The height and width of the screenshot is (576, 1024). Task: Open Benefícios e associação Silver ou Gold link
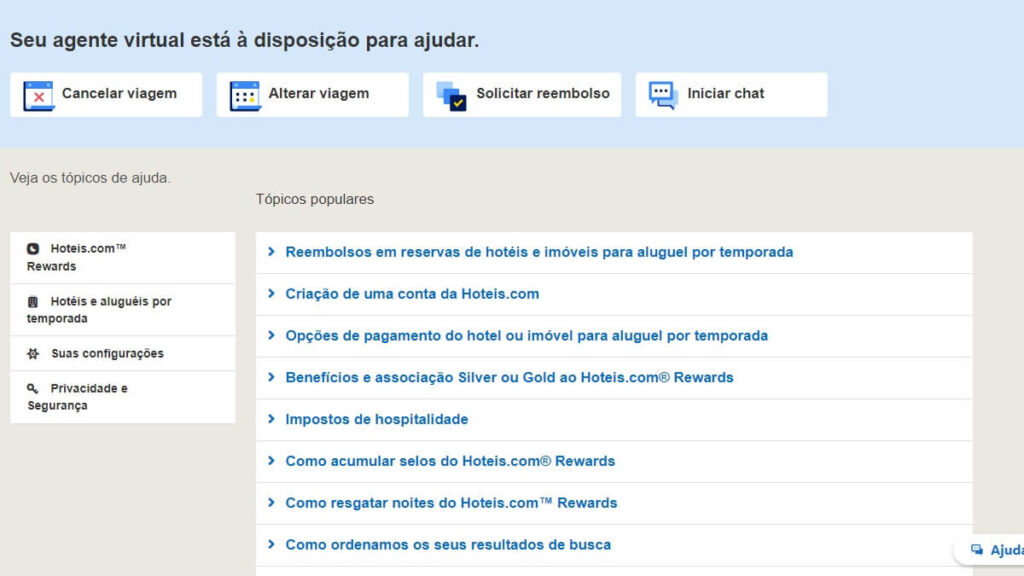509,377
